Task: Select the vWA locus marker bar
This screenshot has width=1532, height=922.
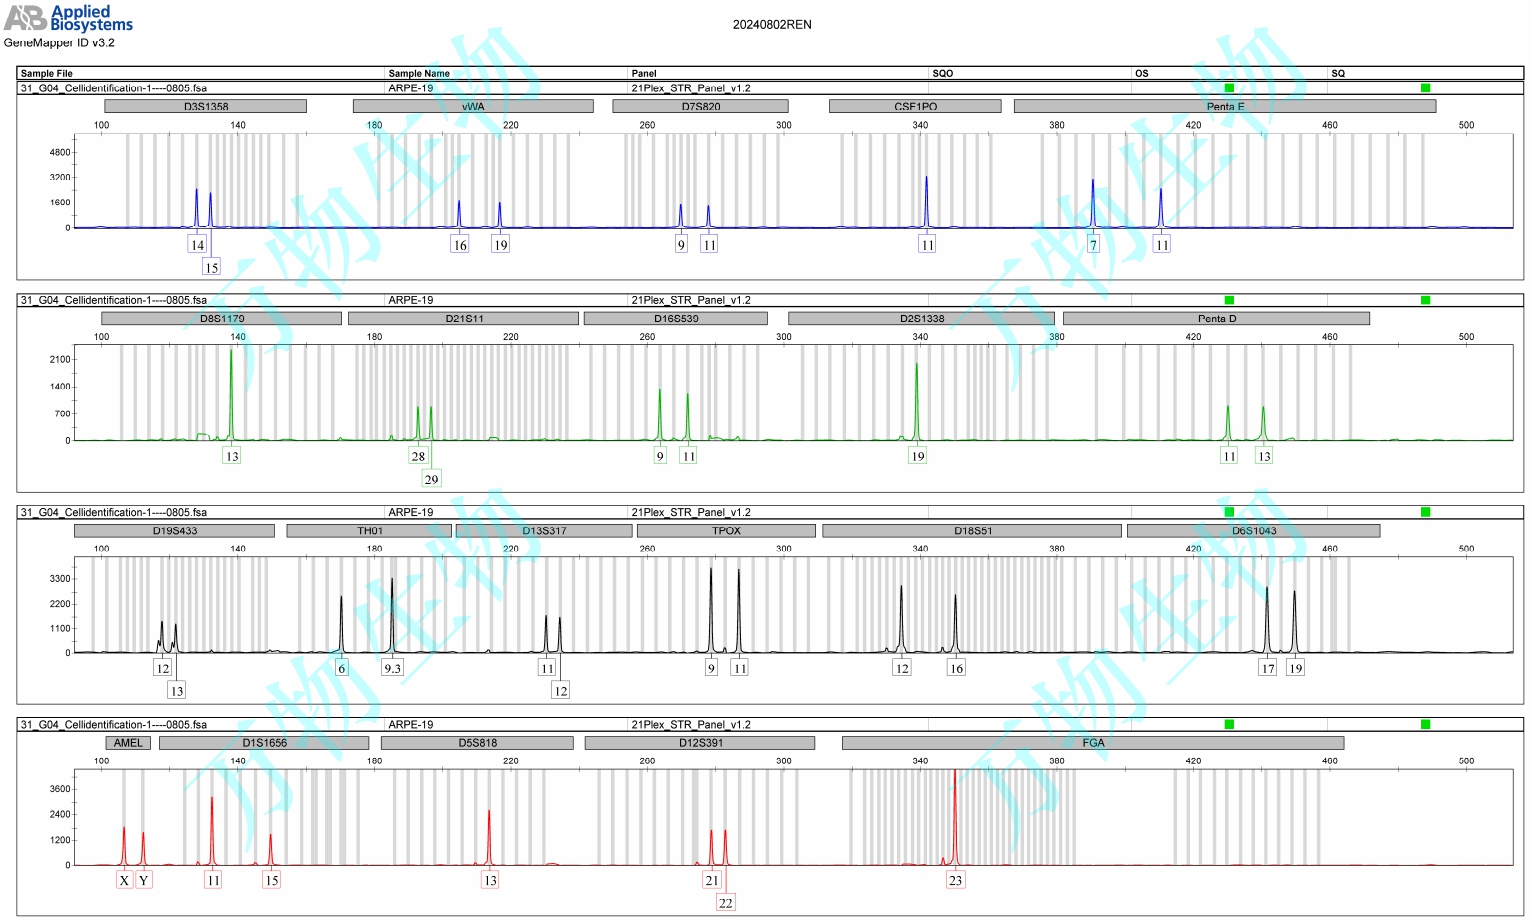Action: coord(473,106)
